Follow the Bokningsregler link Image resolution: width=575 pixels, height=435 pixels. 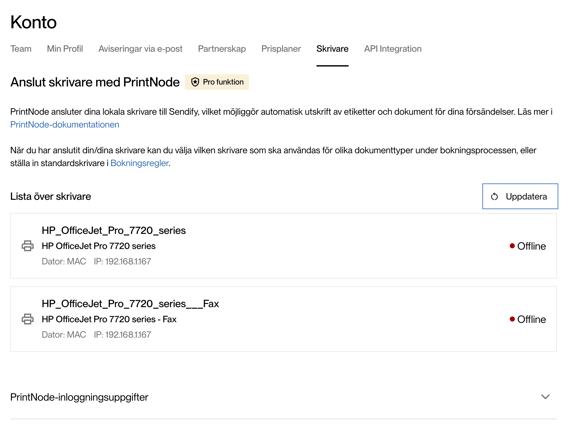pyautogui.click(x=139, y=163)
